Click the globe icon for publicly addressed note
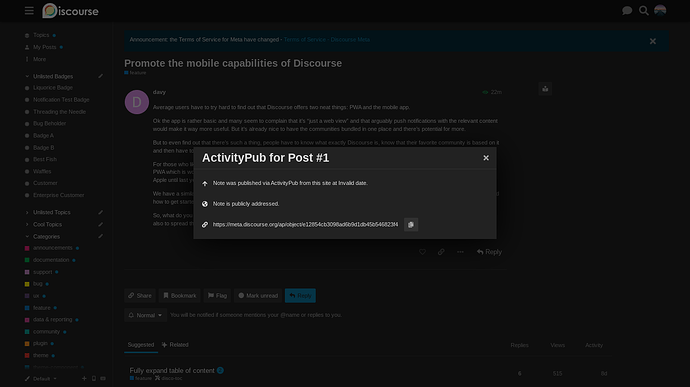The height and width of the screenshot is (387, 690). click(x=205, y=204)
